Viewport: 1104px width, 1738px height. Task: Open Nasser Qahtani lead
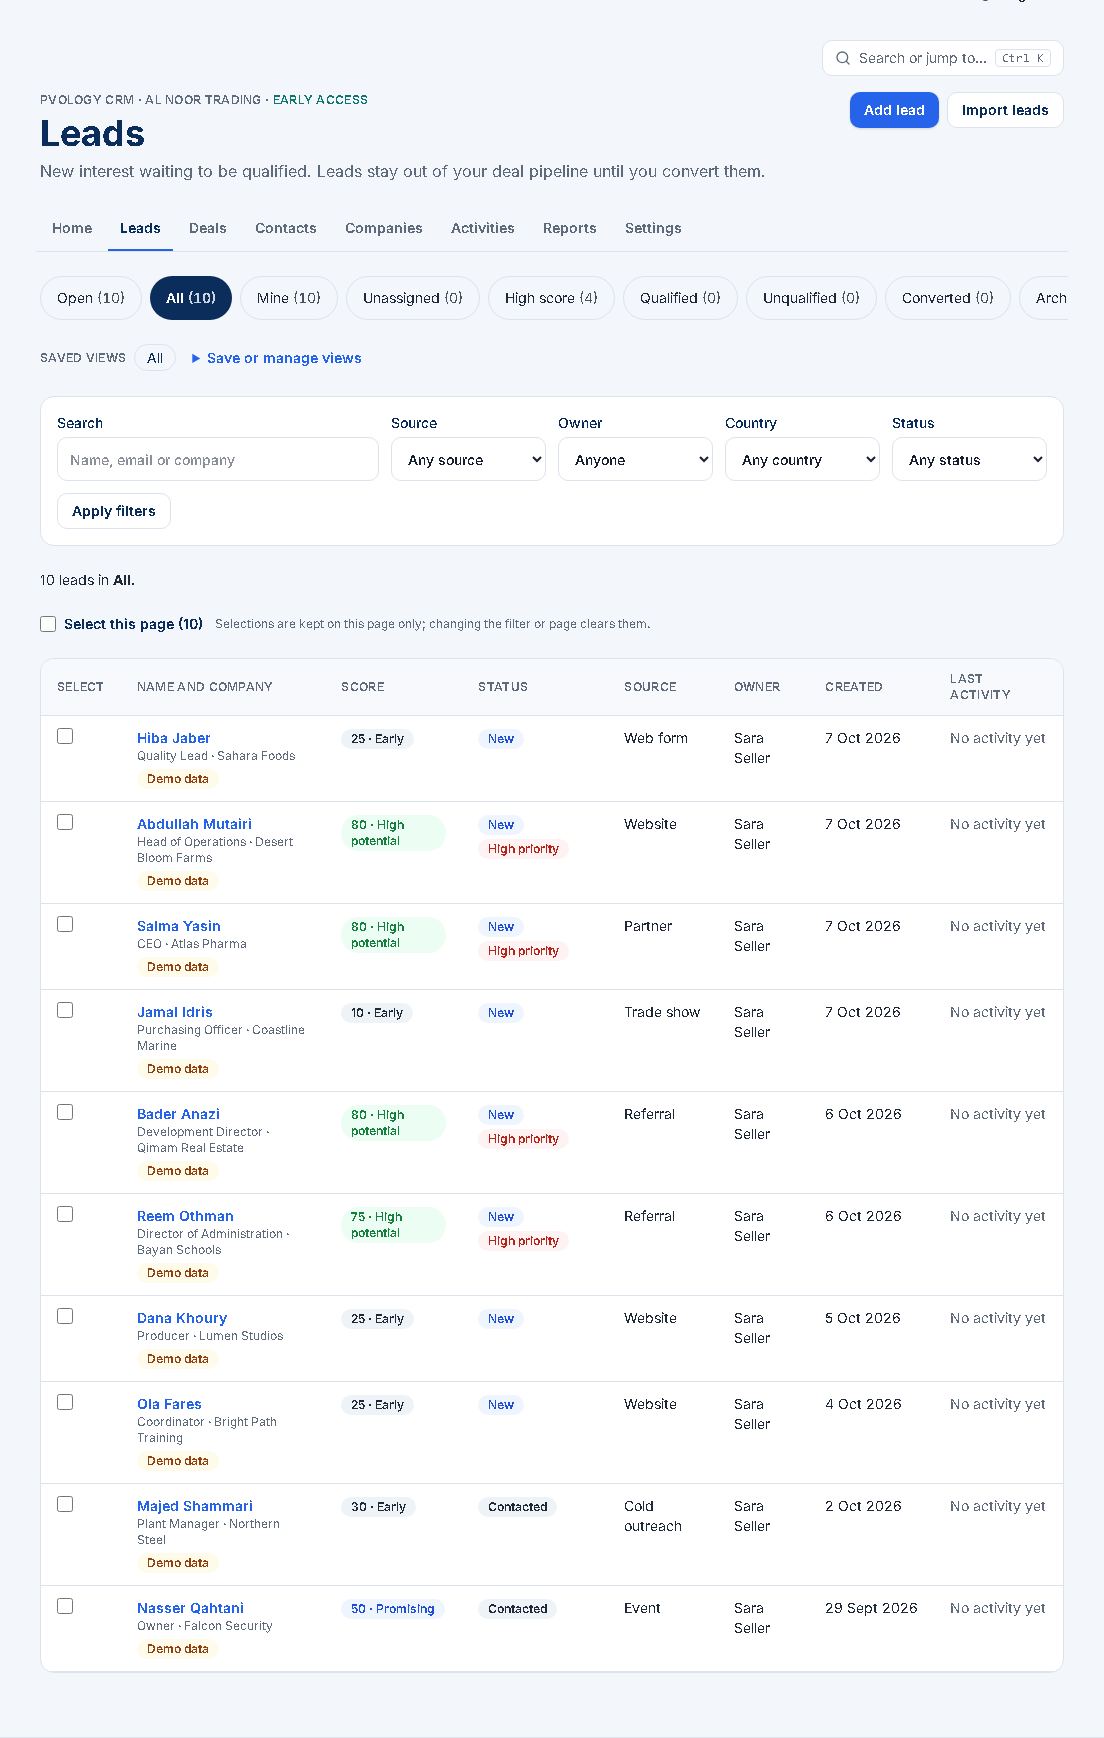(190, 1608)
